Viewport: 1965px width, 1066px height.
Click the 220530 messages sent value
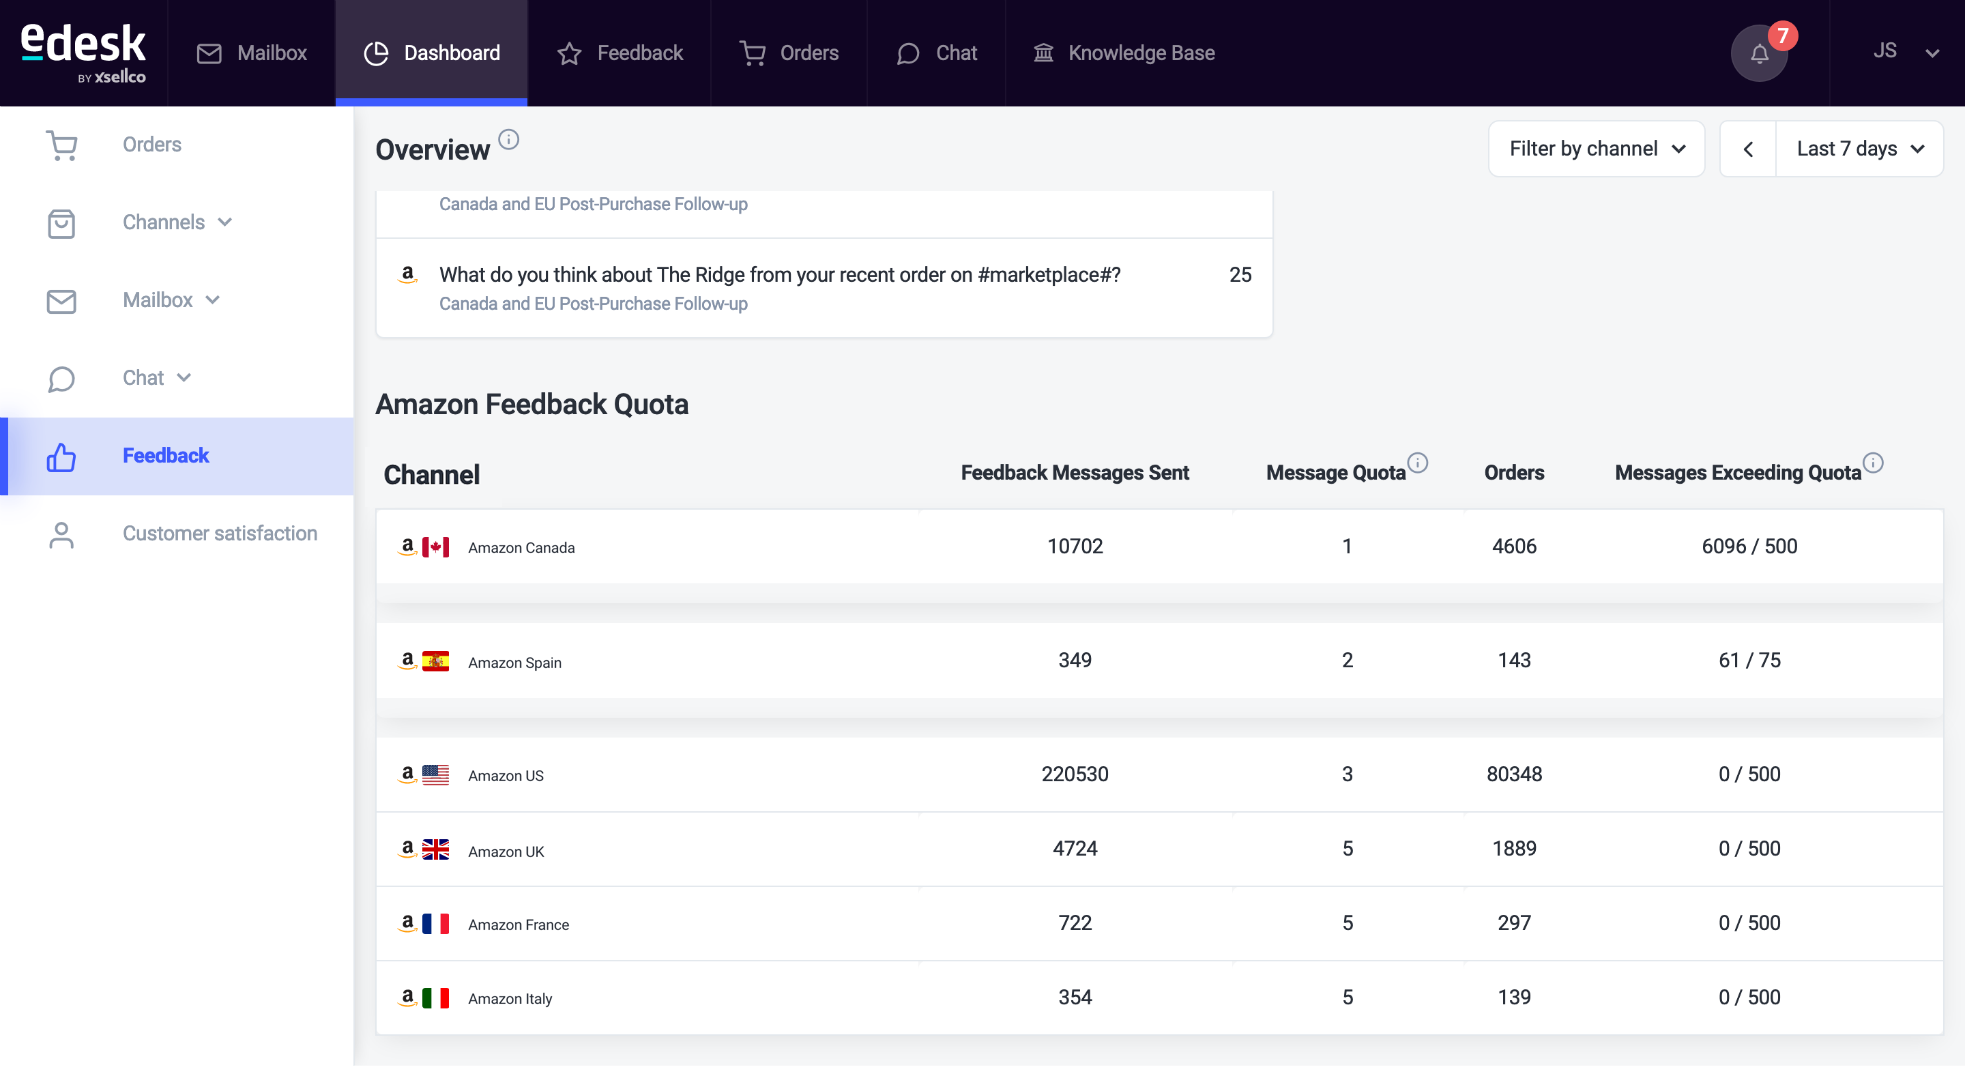[x=1075, y=775]
